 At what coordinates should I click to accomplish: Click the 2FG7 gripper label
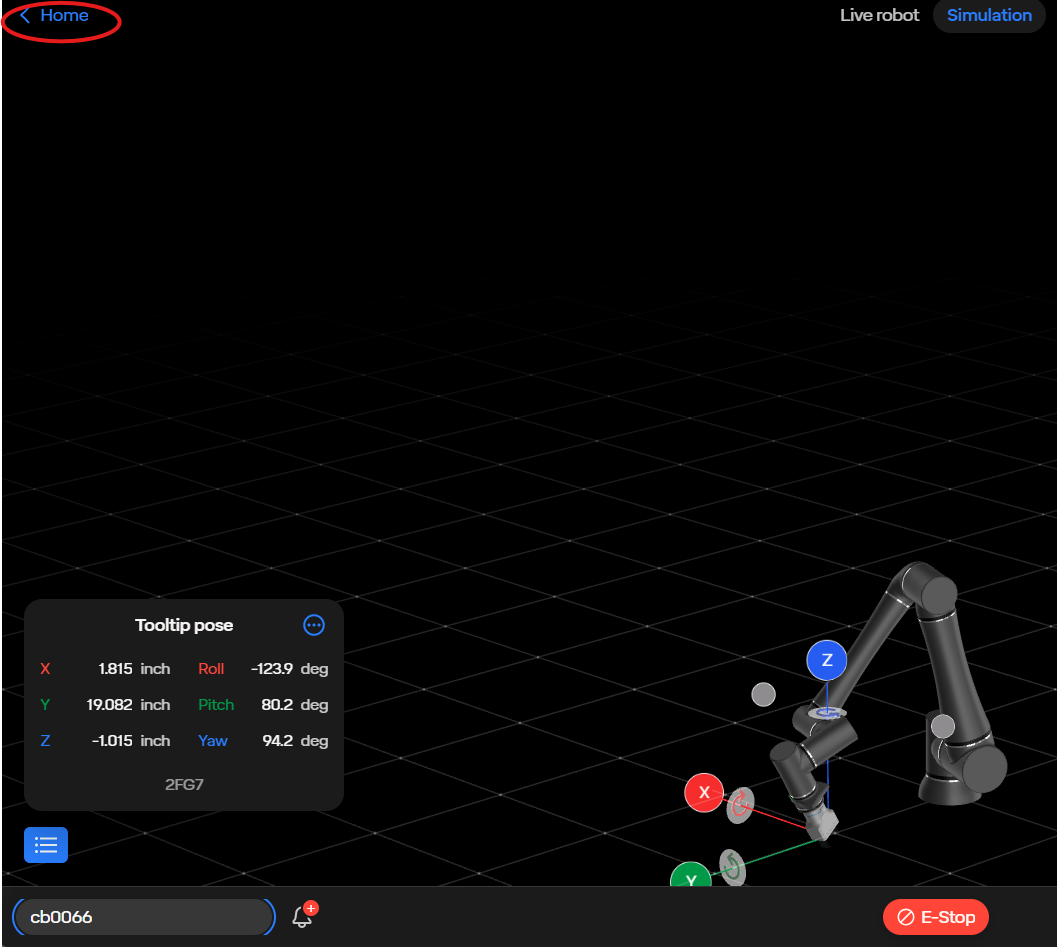coord(184,785)
